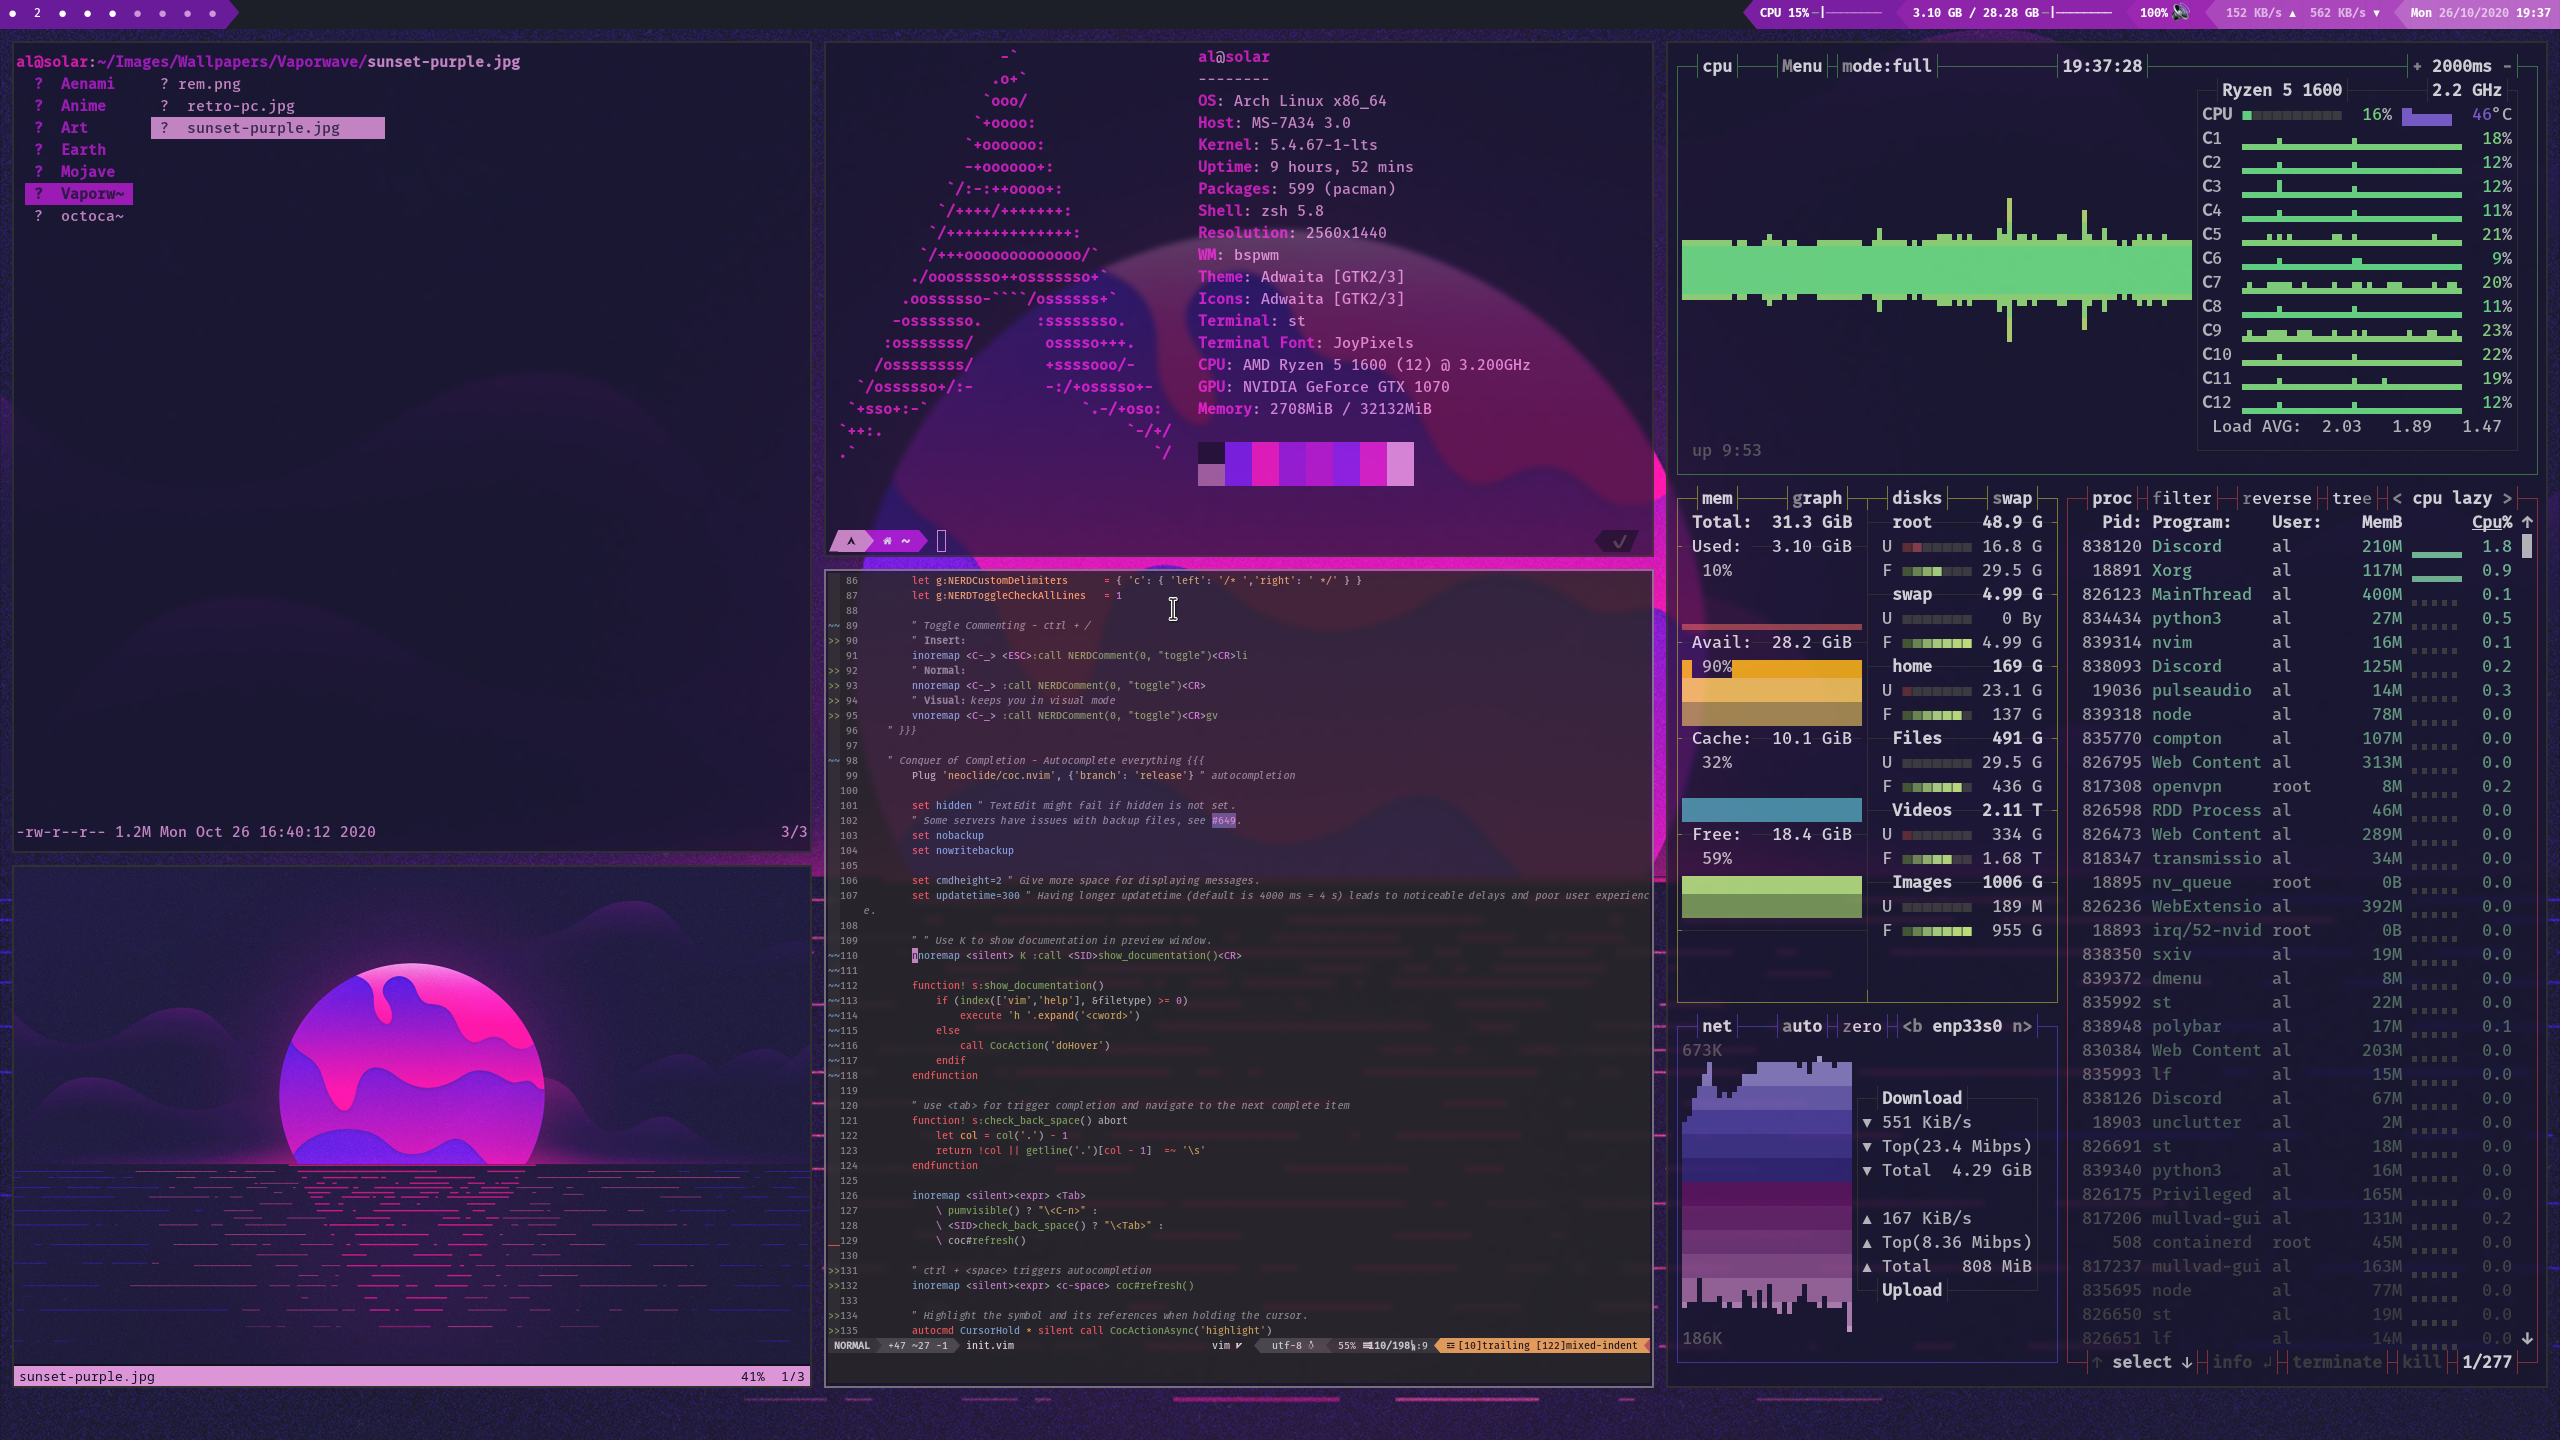
Task: Click scroll-down arrow in bpytop process list
Action: (x=2527, y=1338)
